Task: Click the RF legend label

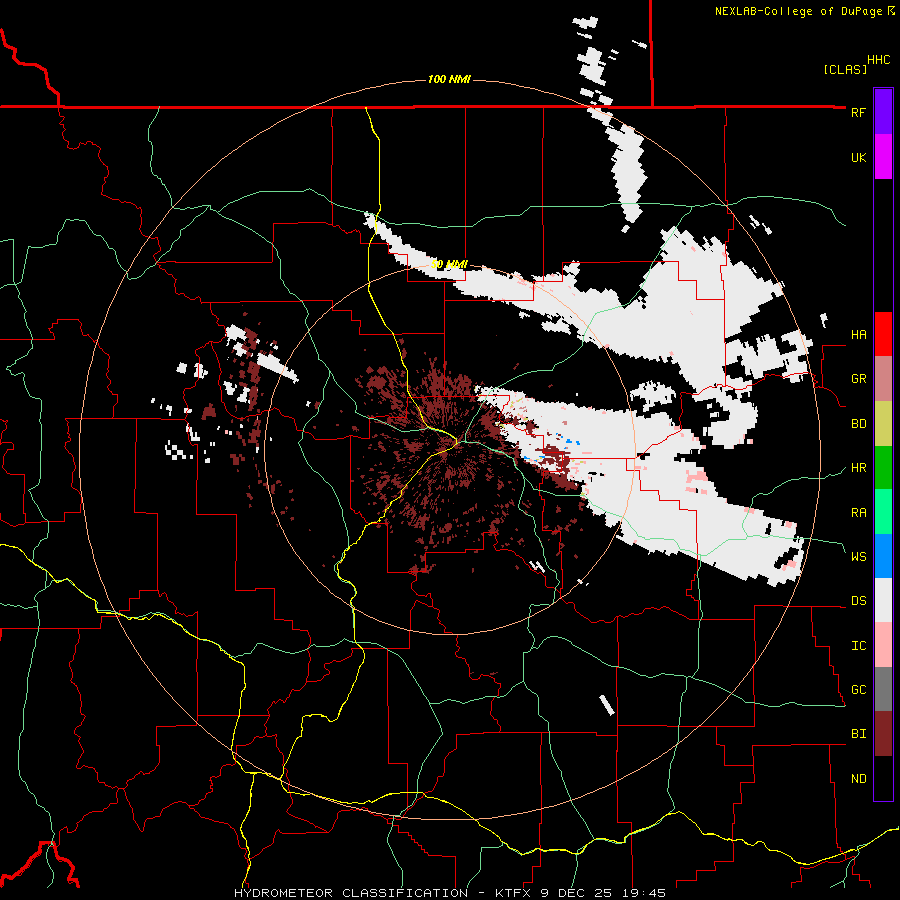Action: (858, 112)
